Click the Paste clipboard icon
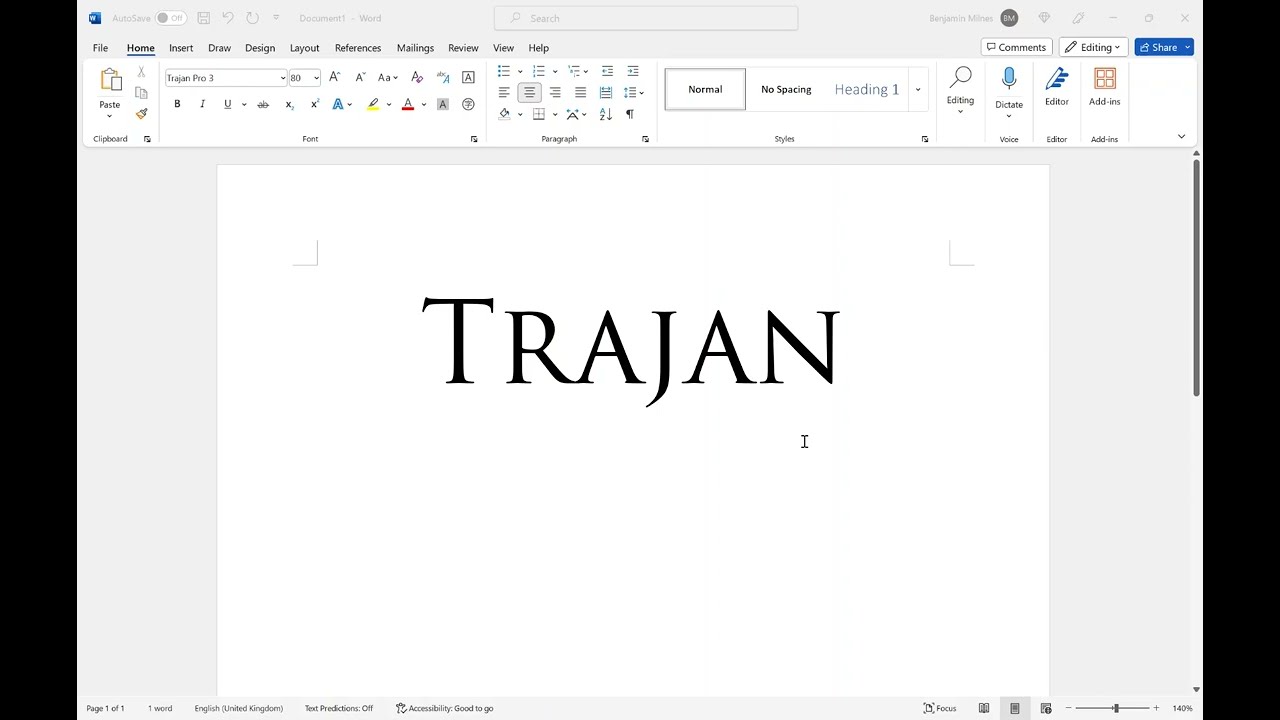This screenshot has width=1280, height=720. tap(110, 81)
